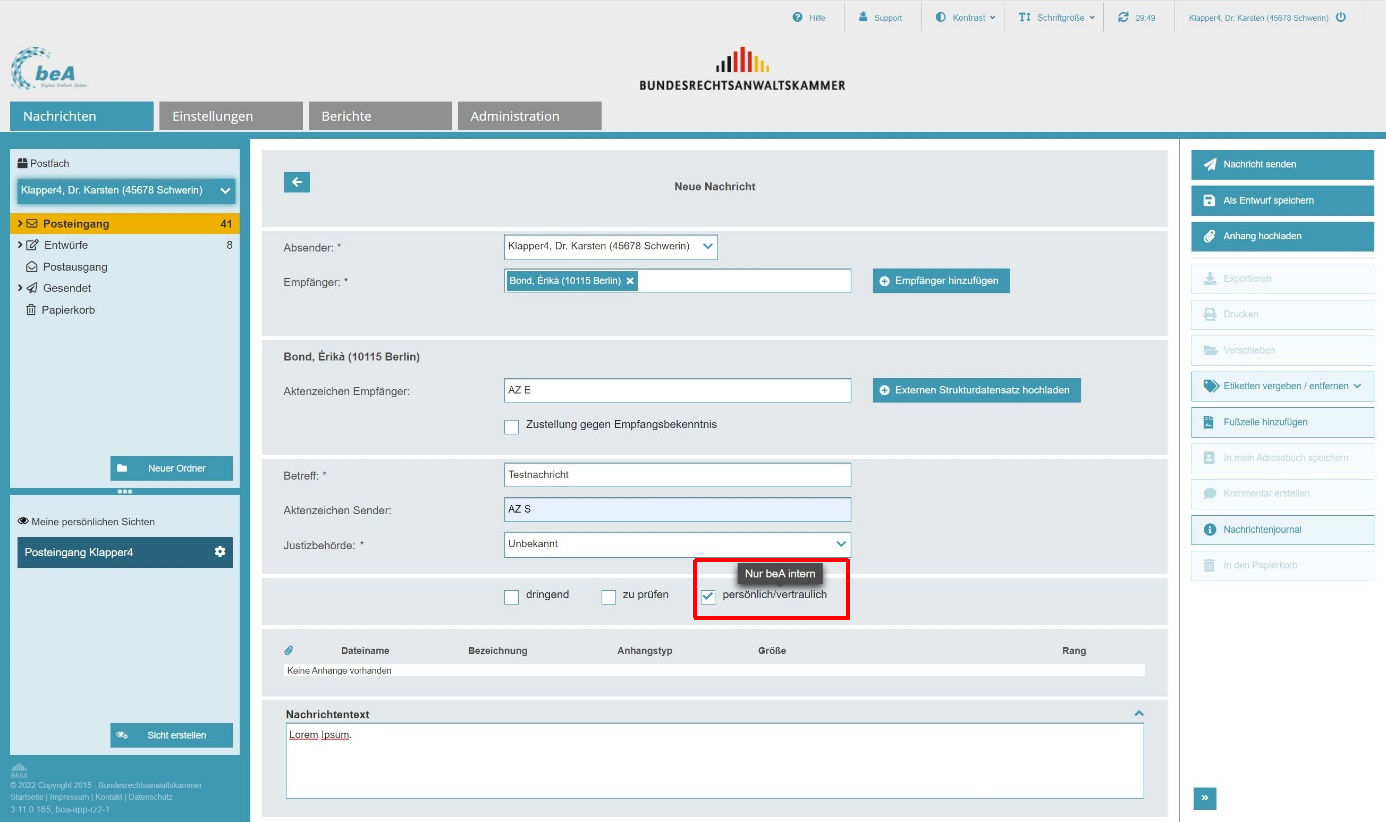This screenshot has height=822, width=1386.
Task: Expand the Entwürfe folder arrow
Action: point(20,245)
